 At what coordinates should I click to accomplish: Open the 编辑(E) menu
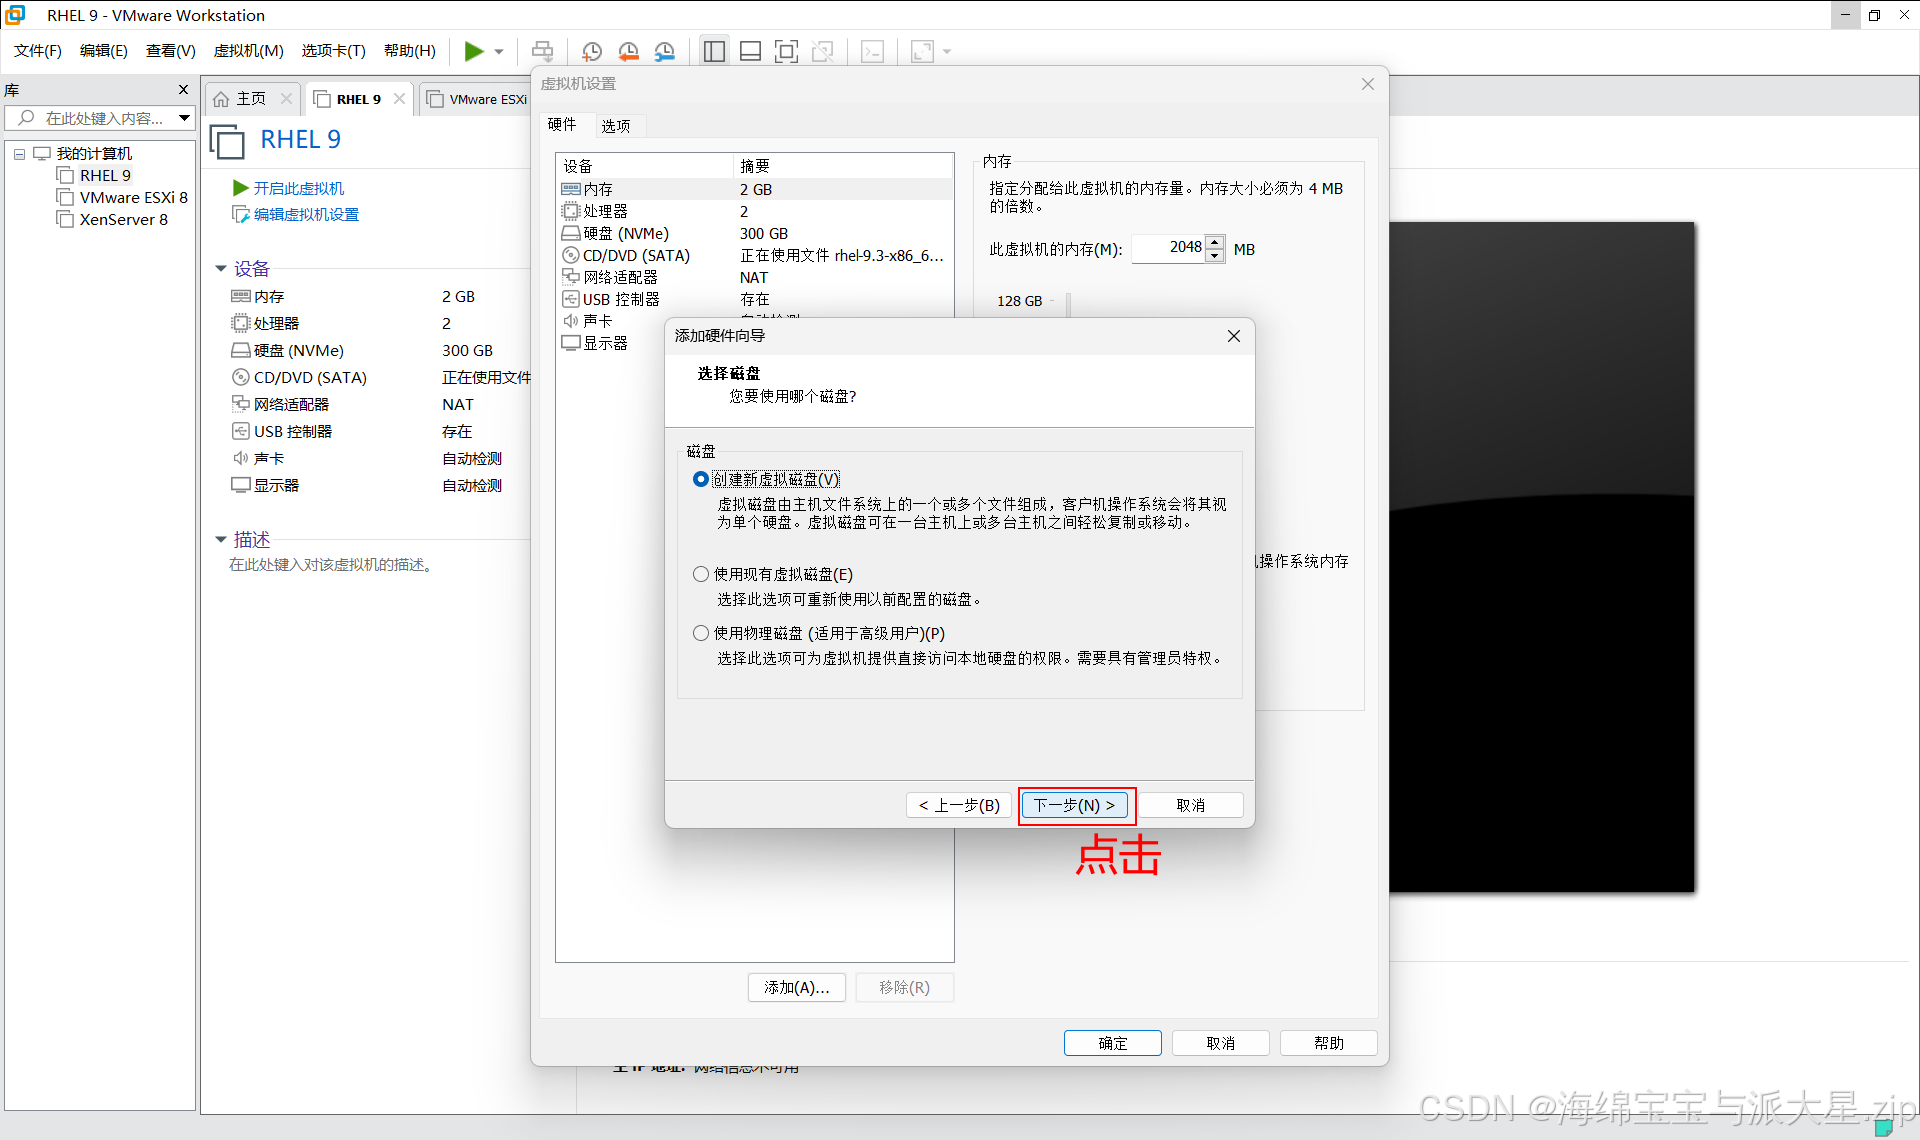click(104, 51)
